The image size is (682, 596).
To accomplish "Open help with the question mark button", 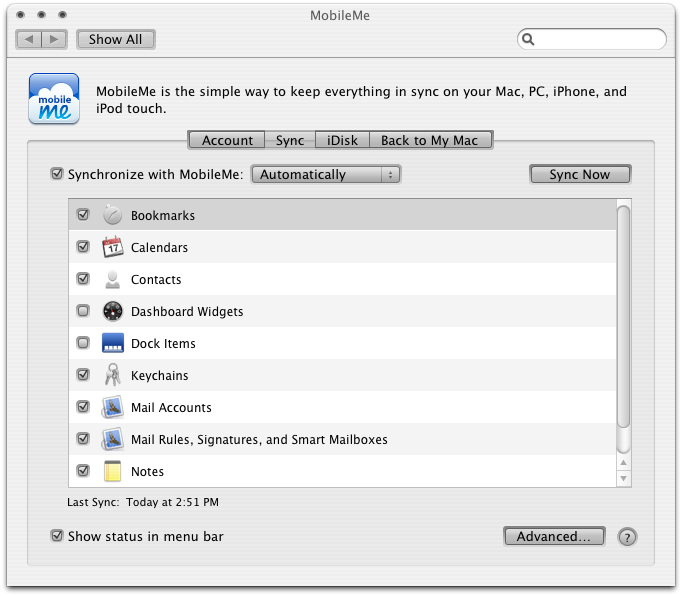I will [x=627, y=537].
